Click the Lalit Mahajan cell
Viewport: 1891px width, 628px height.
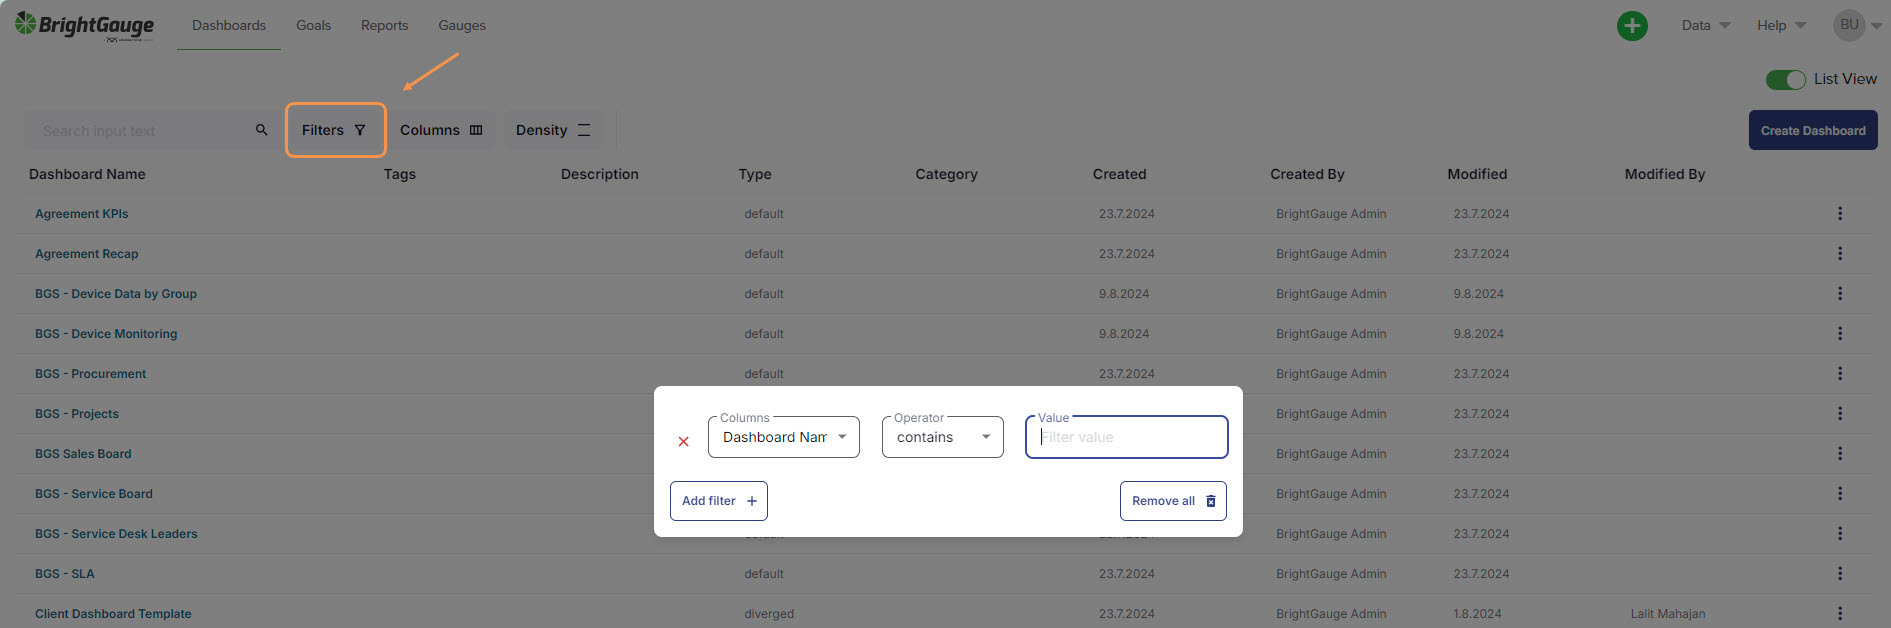tap(1668, 613)
